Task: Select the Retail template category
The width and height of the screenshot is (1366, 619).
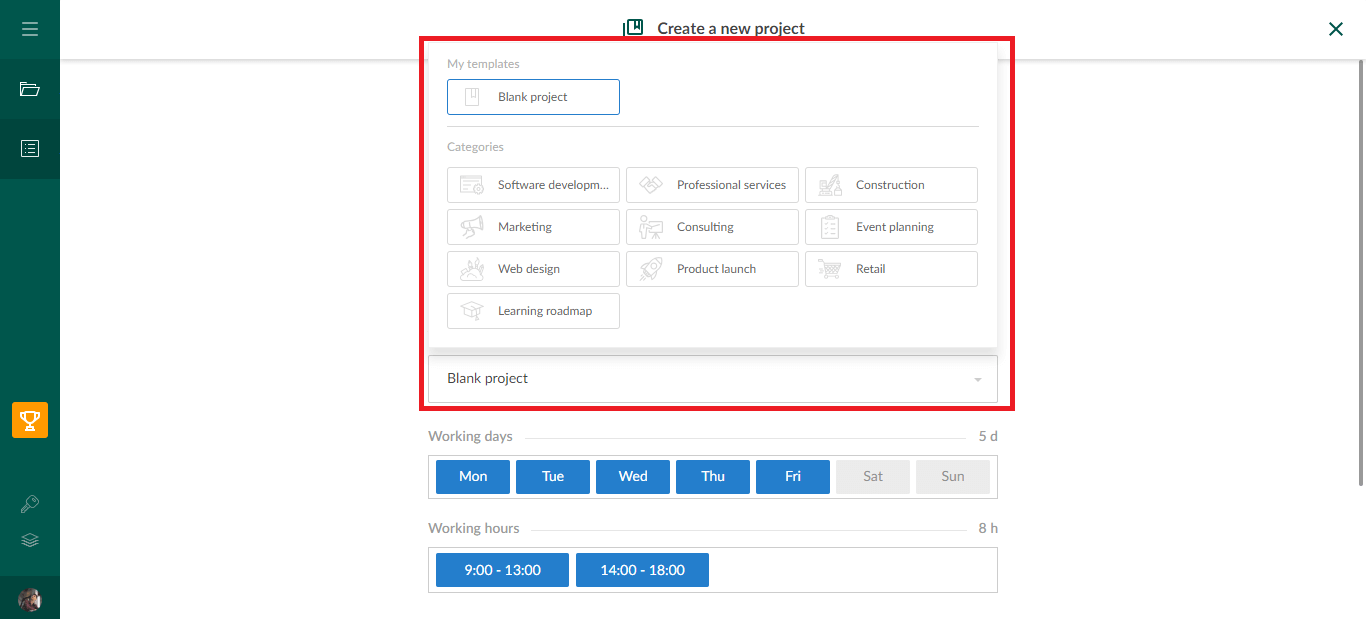Action: 891,269
